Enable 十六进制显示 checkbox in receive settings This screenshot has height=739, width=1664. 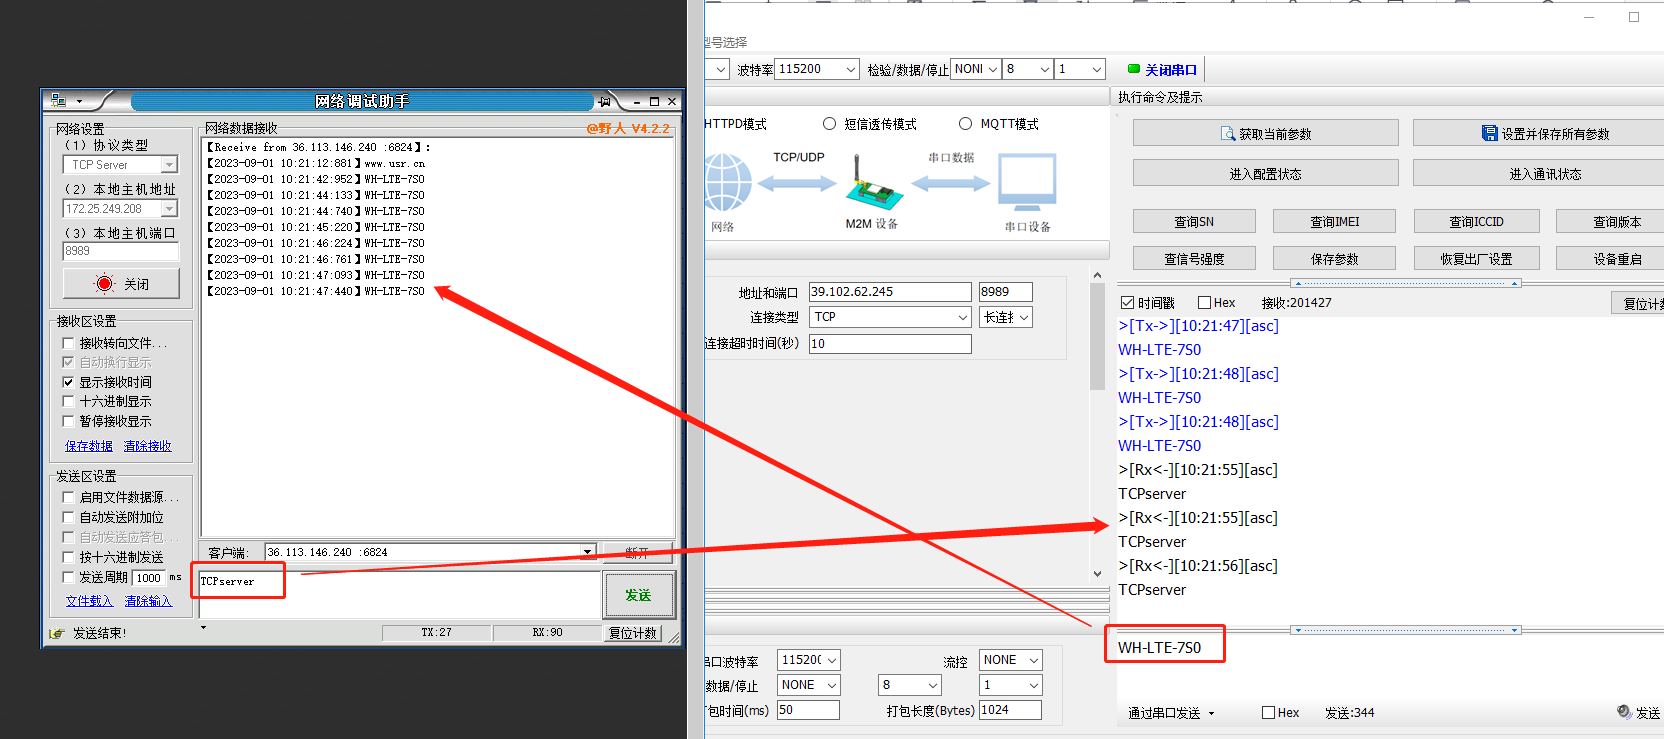(x=69, y=401)
